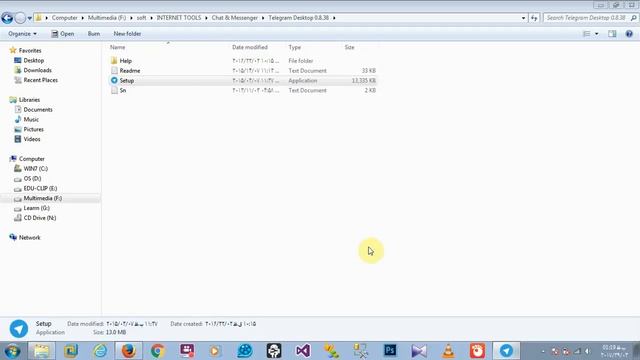
Task: Open Desktop in Favorites
Action: (x=33, y=60)
